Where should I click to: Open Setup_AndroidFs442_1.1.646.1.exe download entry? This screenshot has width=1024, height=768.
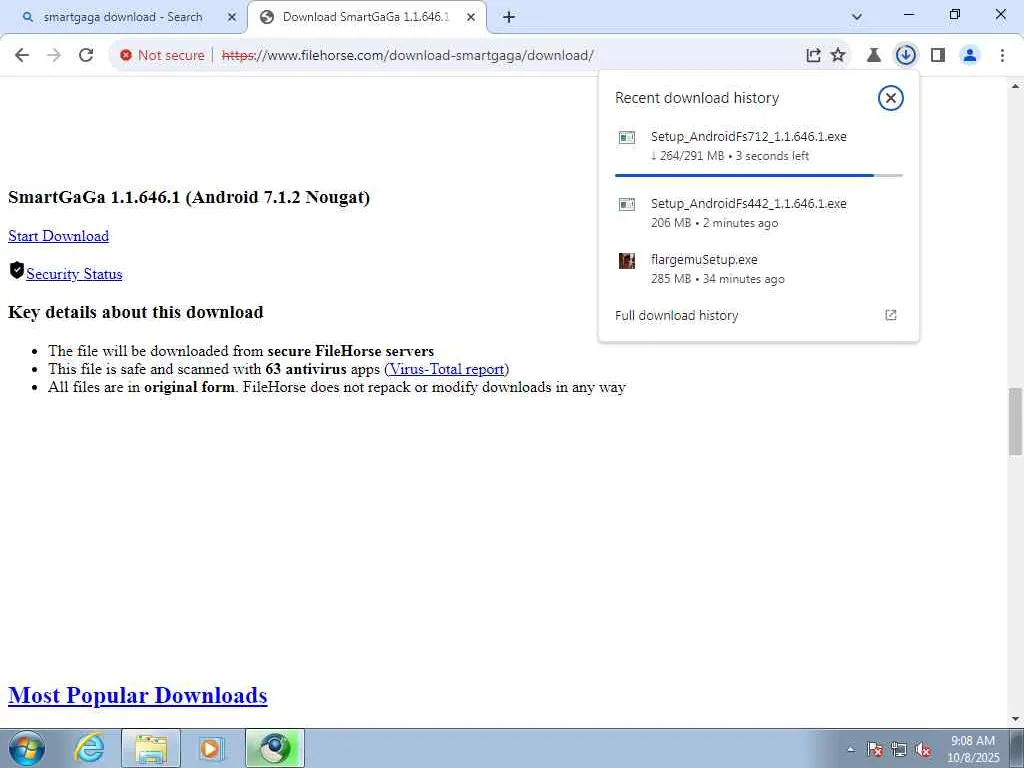(759, 213)
